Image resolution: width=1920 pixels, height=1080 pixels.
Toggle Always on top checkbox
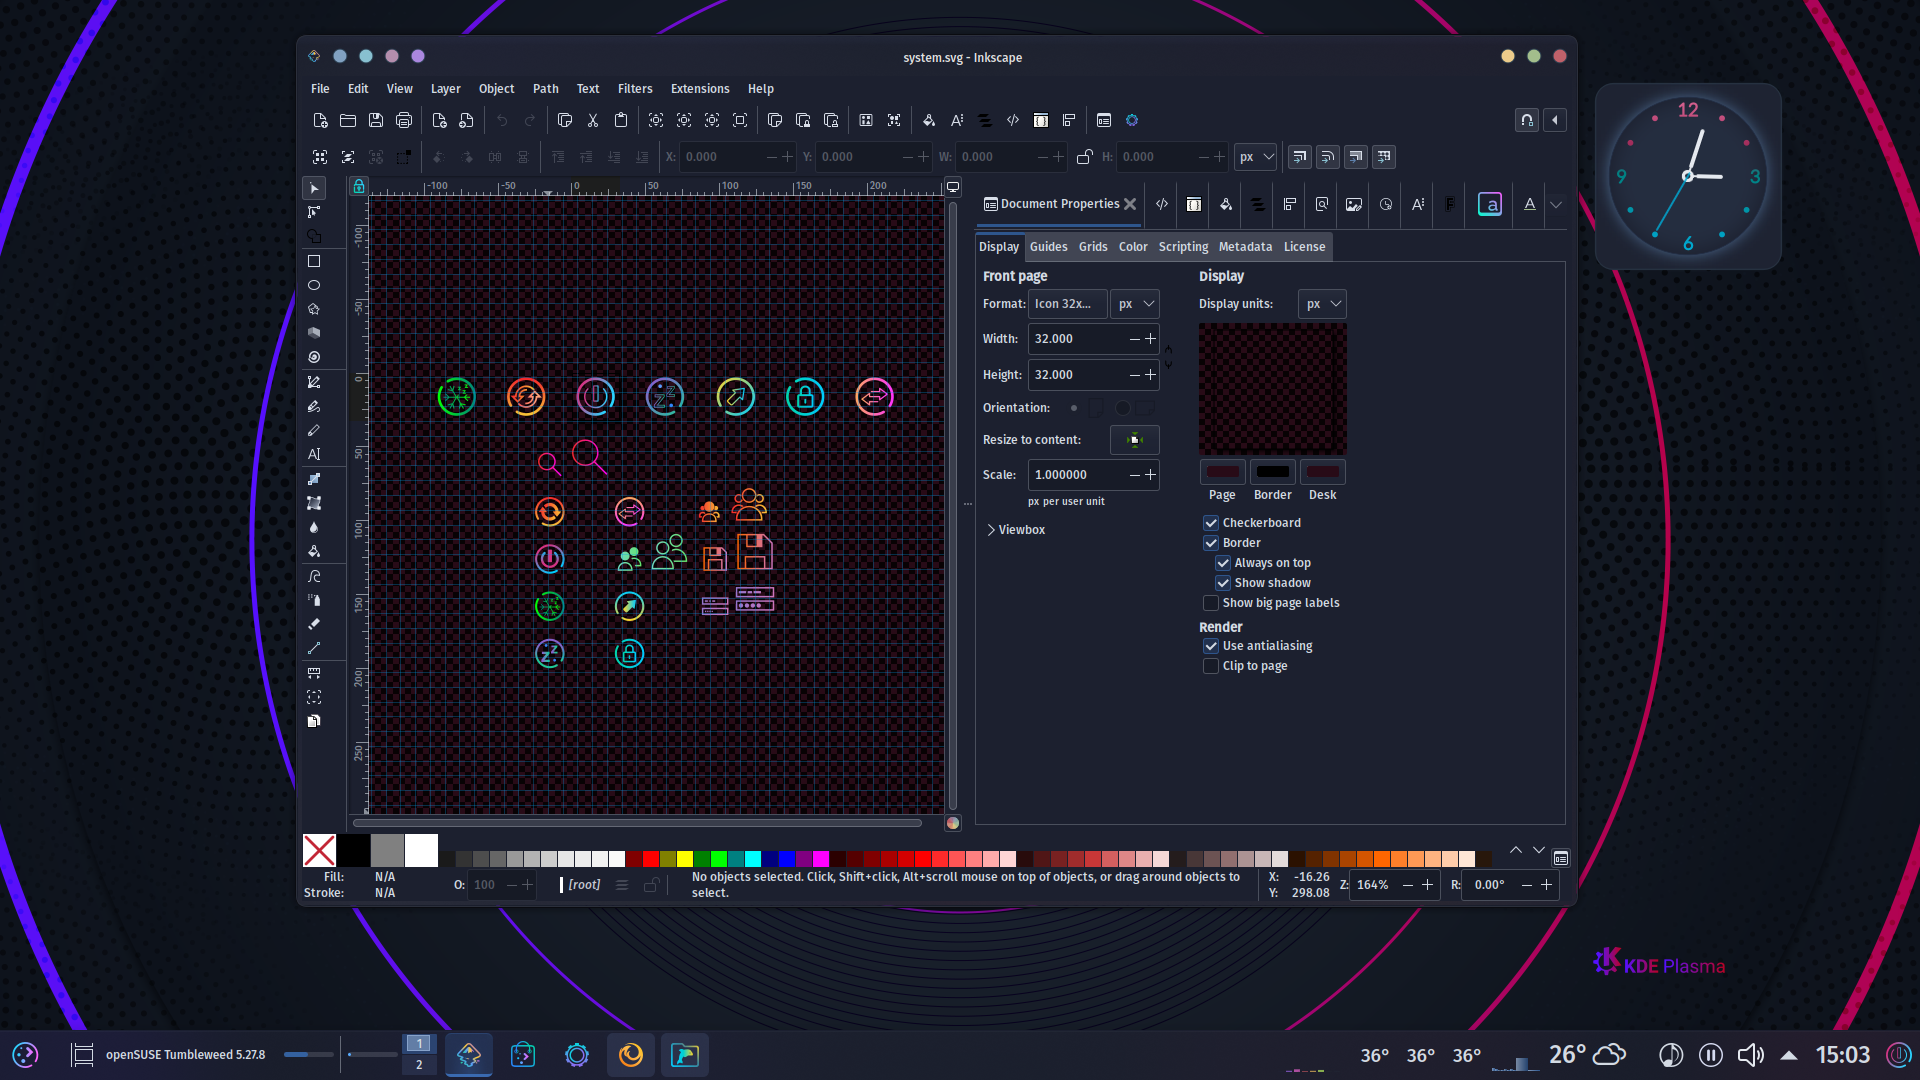pyautogui.click(x=1223, y=563)
